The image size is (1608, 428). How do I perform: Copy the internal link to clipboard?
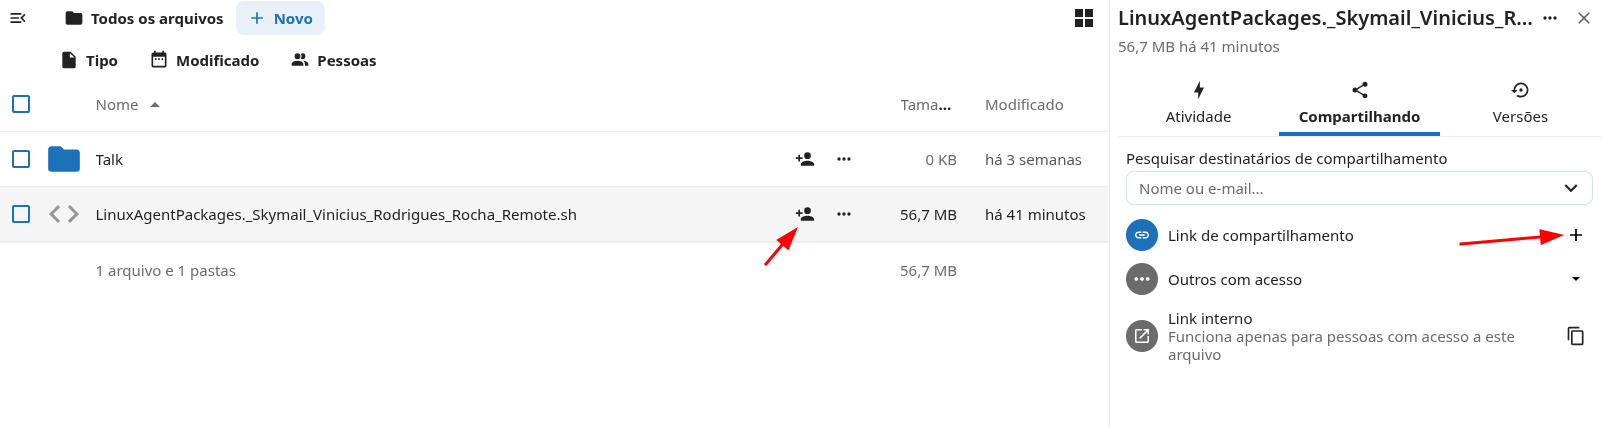[1576, 336]
